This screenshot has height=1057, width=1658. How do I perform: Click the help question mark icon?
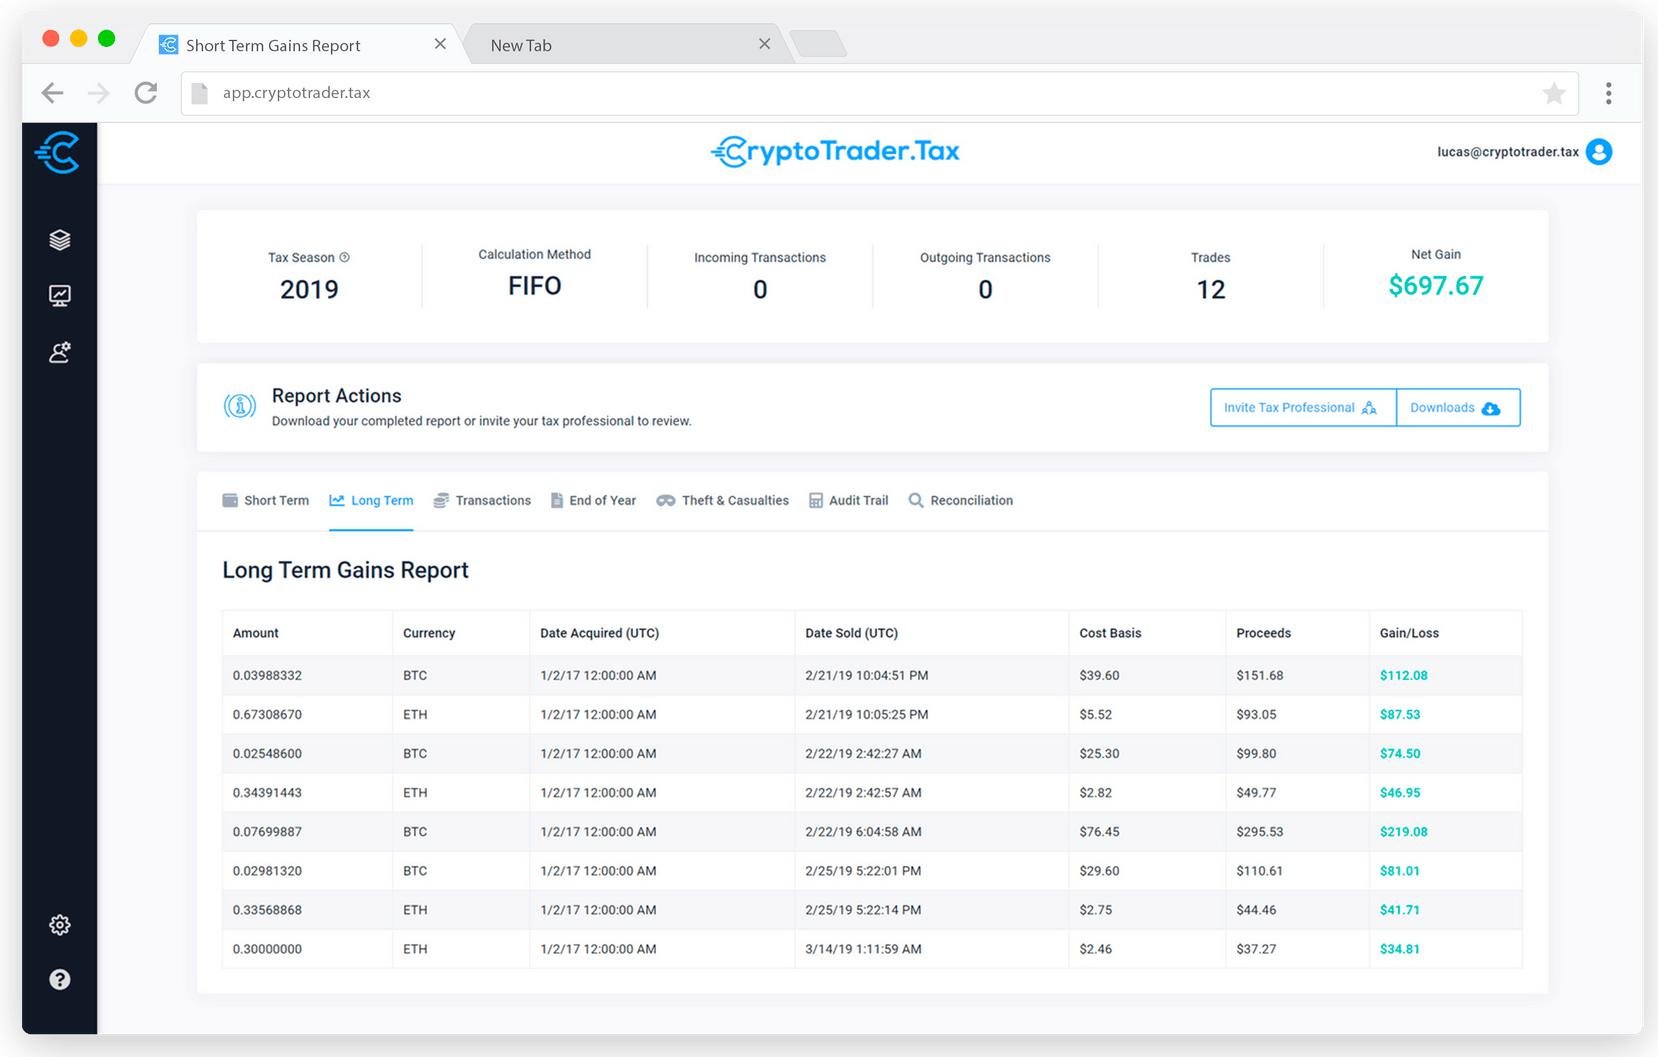[x=60, y=980]
